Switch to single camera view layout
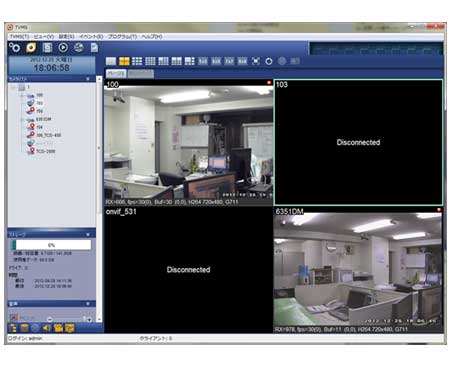450x373 pixels. point(111,61)
